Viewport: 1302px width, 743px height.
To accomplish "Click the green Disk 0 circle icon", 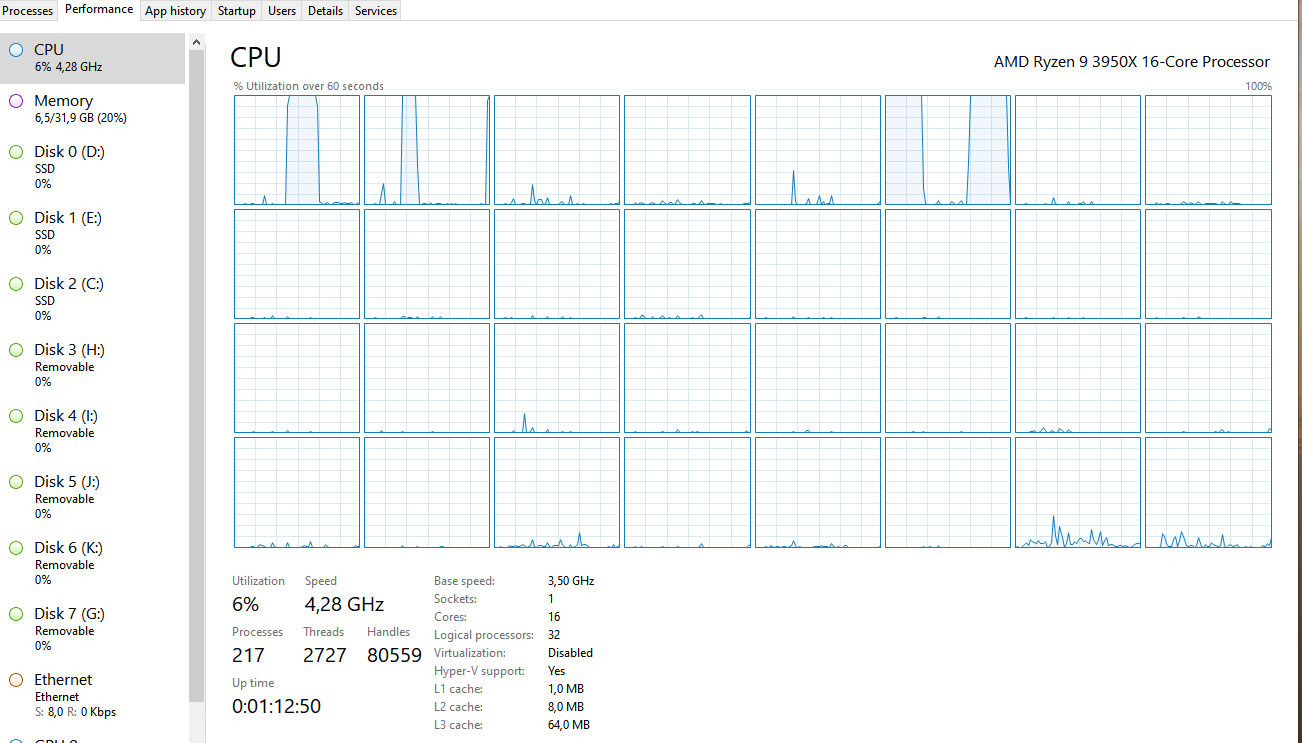I will (16, 152).
